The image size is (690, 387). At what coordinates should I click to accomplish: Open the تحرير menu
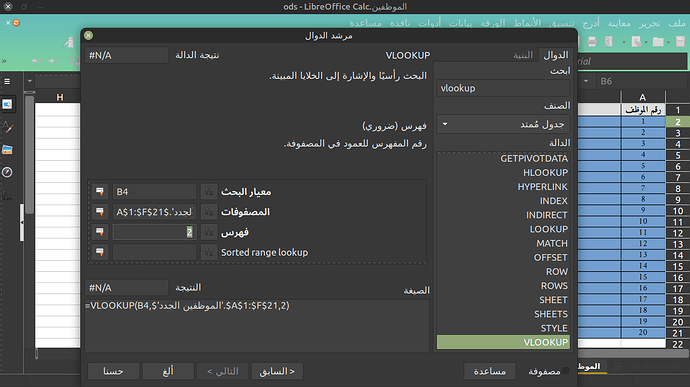point(650,23)
